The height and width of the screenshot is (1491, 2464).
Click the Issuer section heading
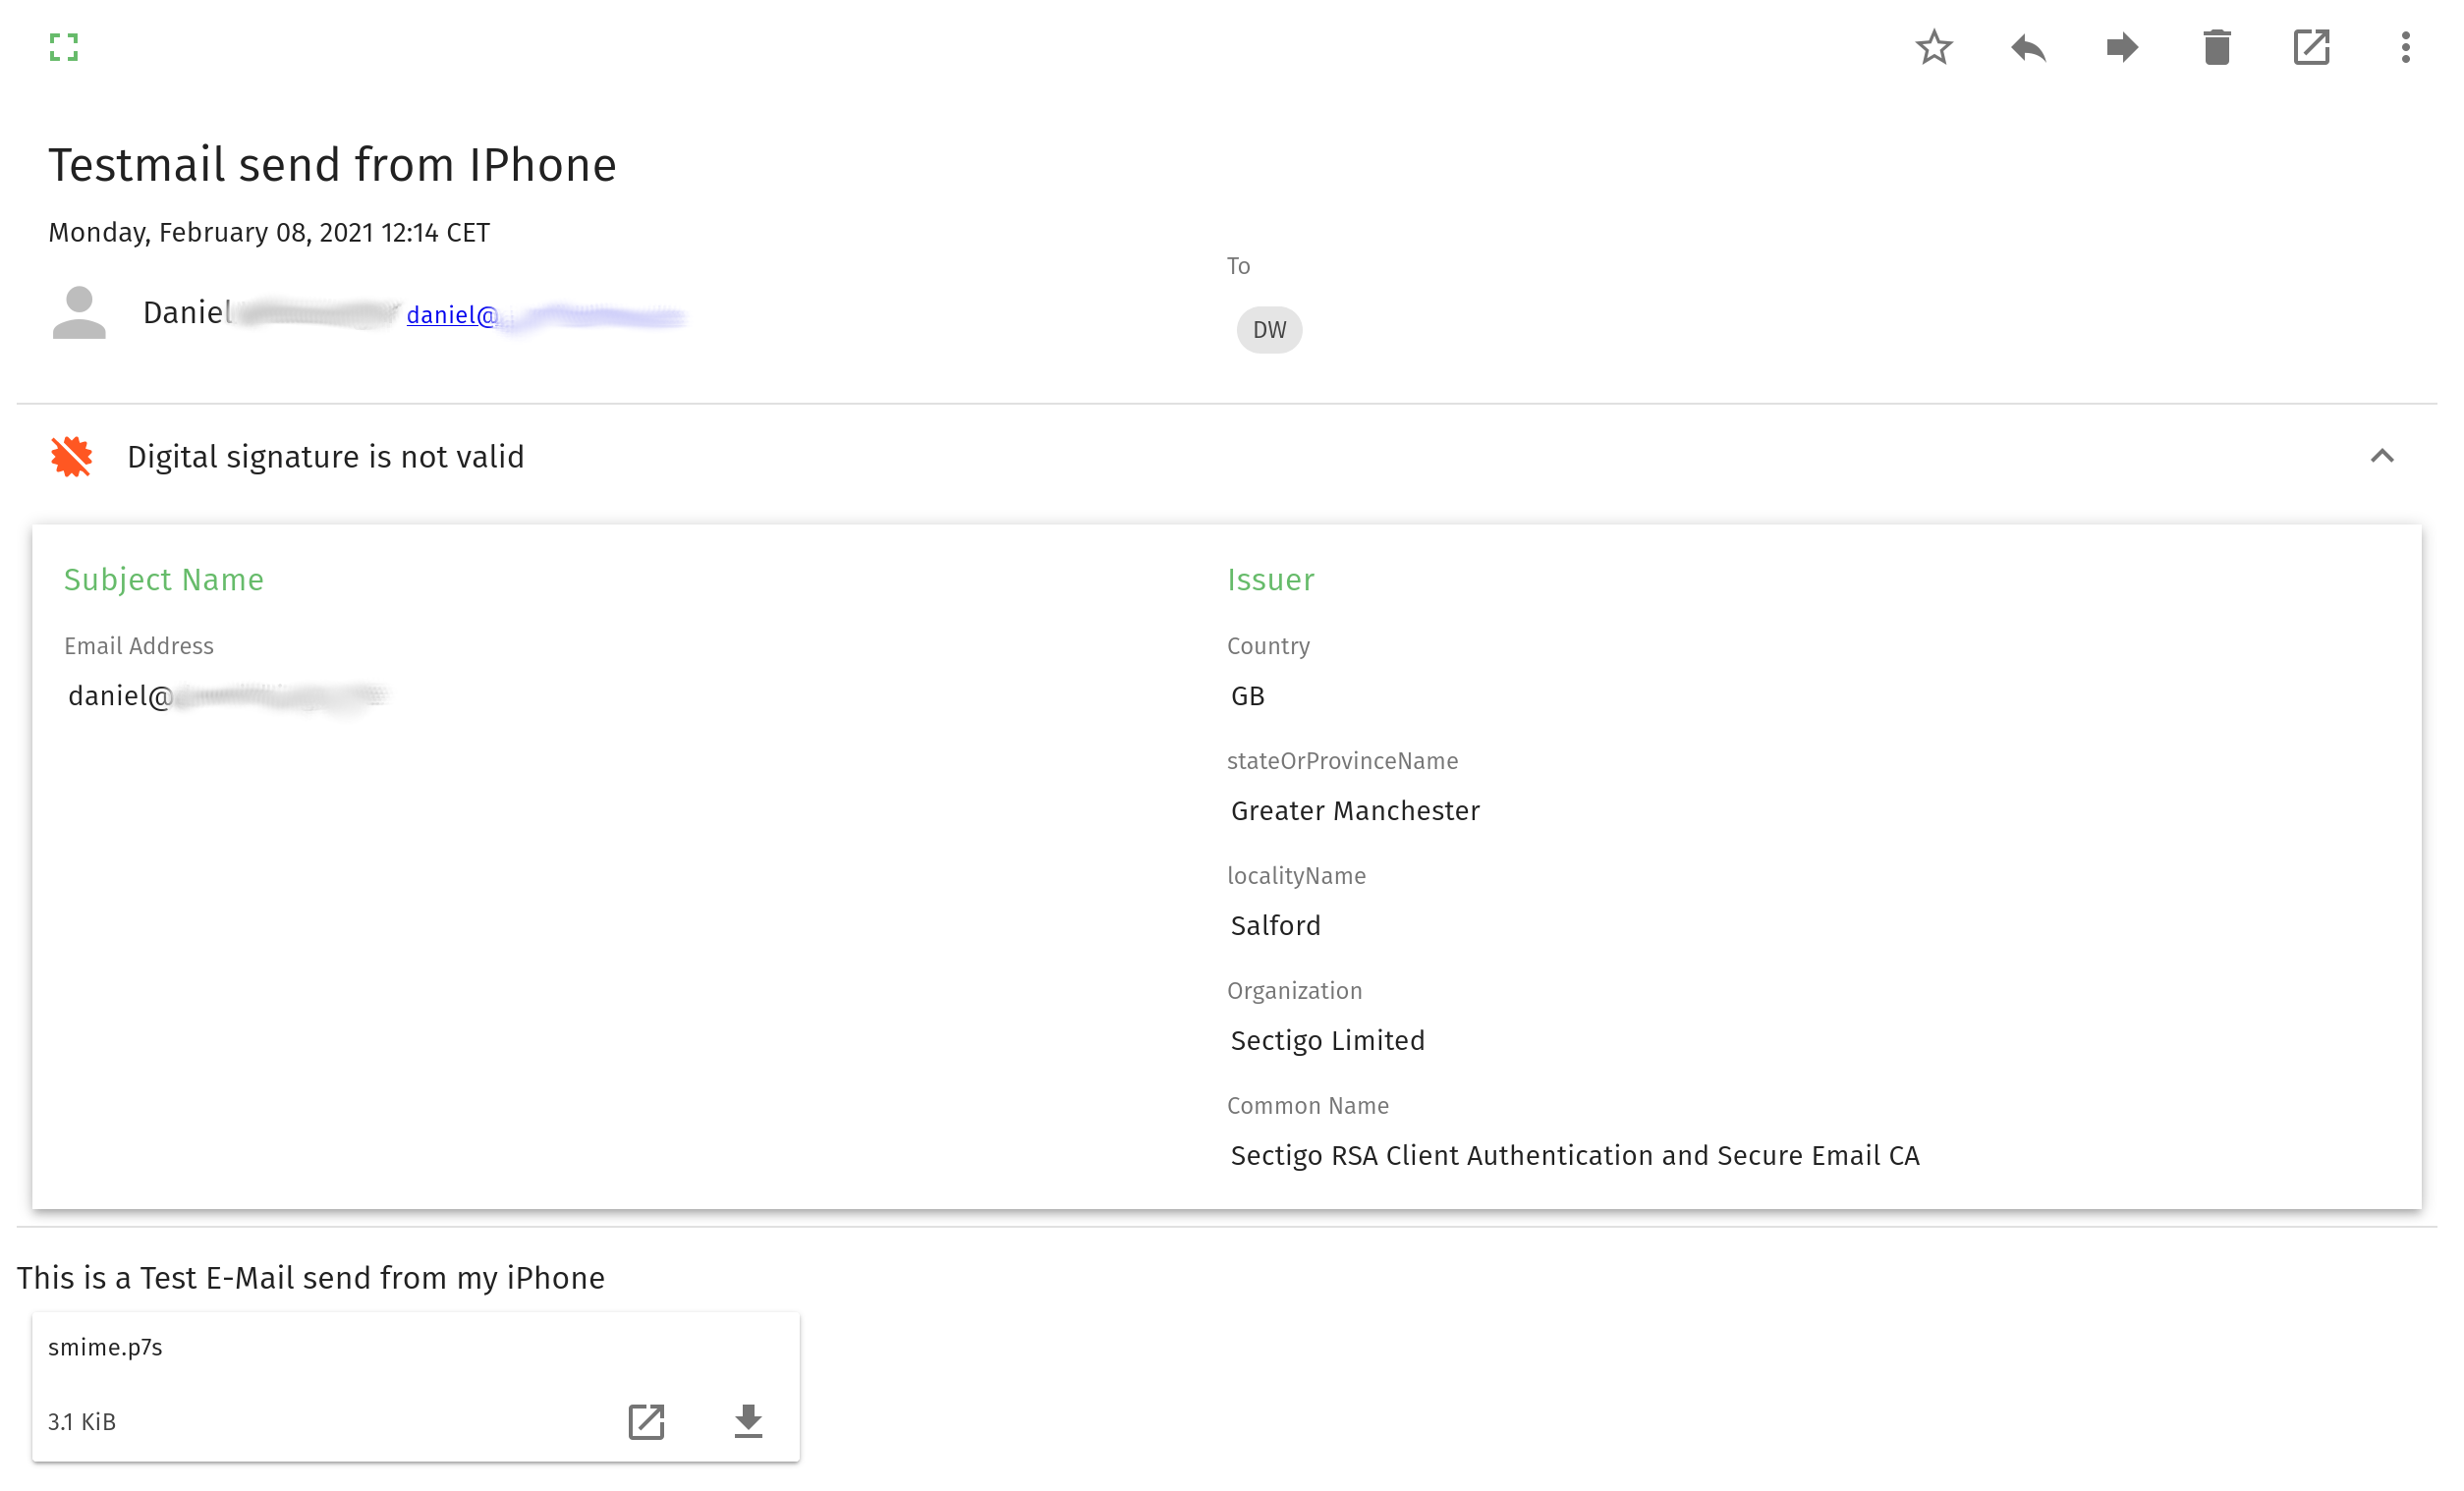tap(1270, 580)
